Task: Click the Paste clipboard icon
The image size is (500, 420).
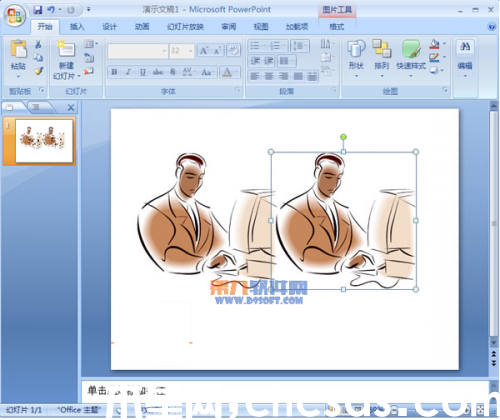Action: pos(18,48)
